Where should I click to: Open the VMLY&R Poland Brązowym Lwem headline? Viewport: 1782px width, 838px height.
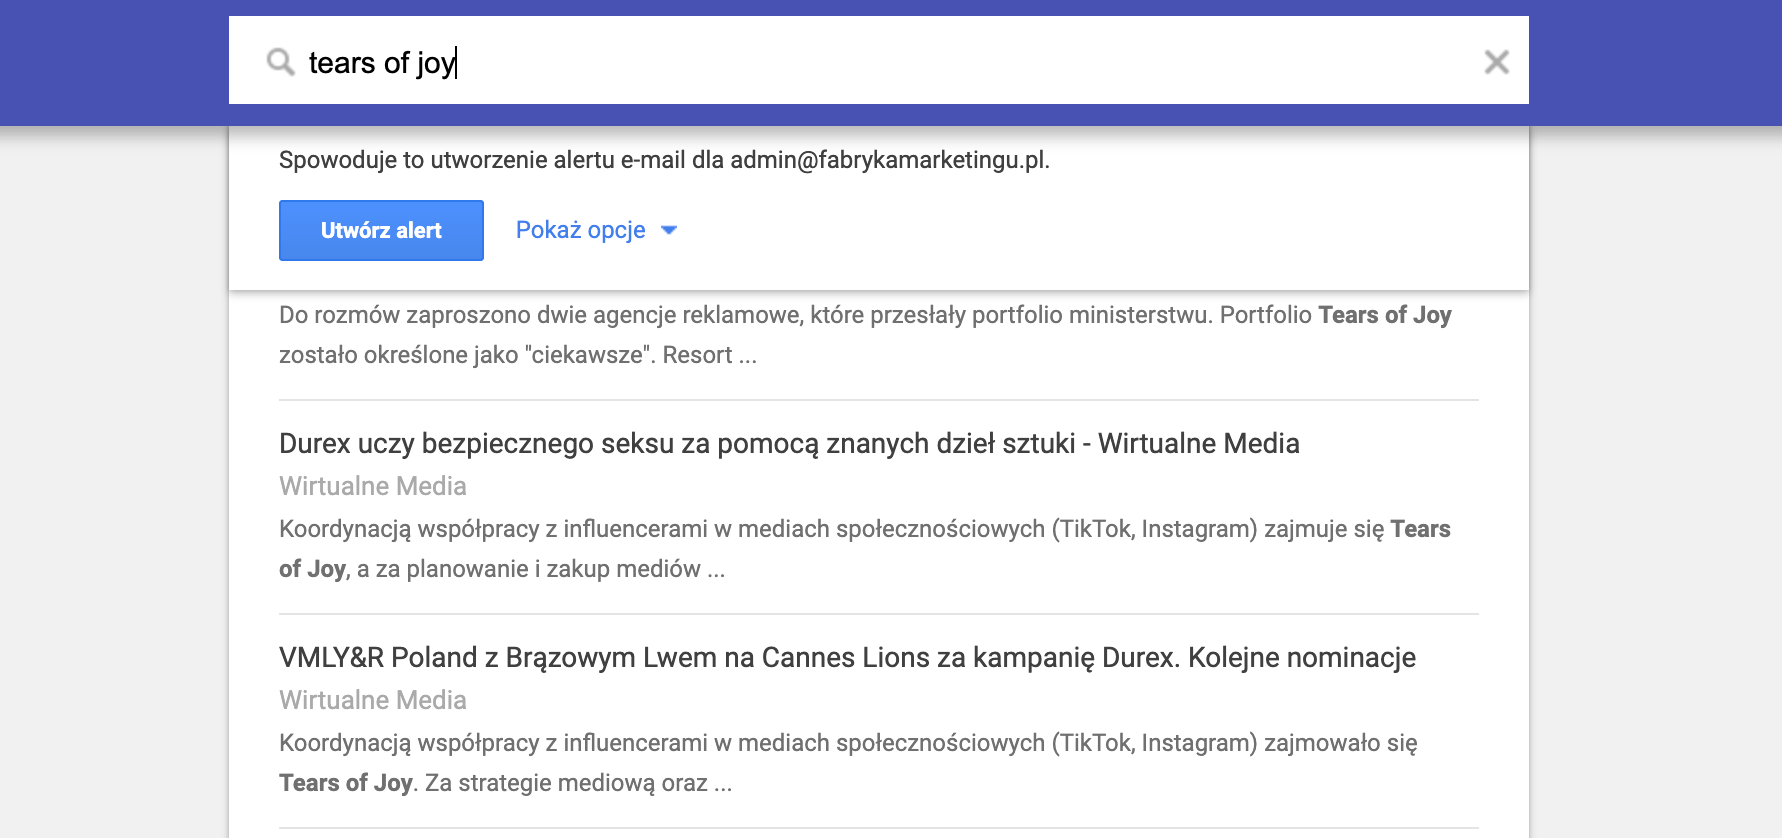847,657
